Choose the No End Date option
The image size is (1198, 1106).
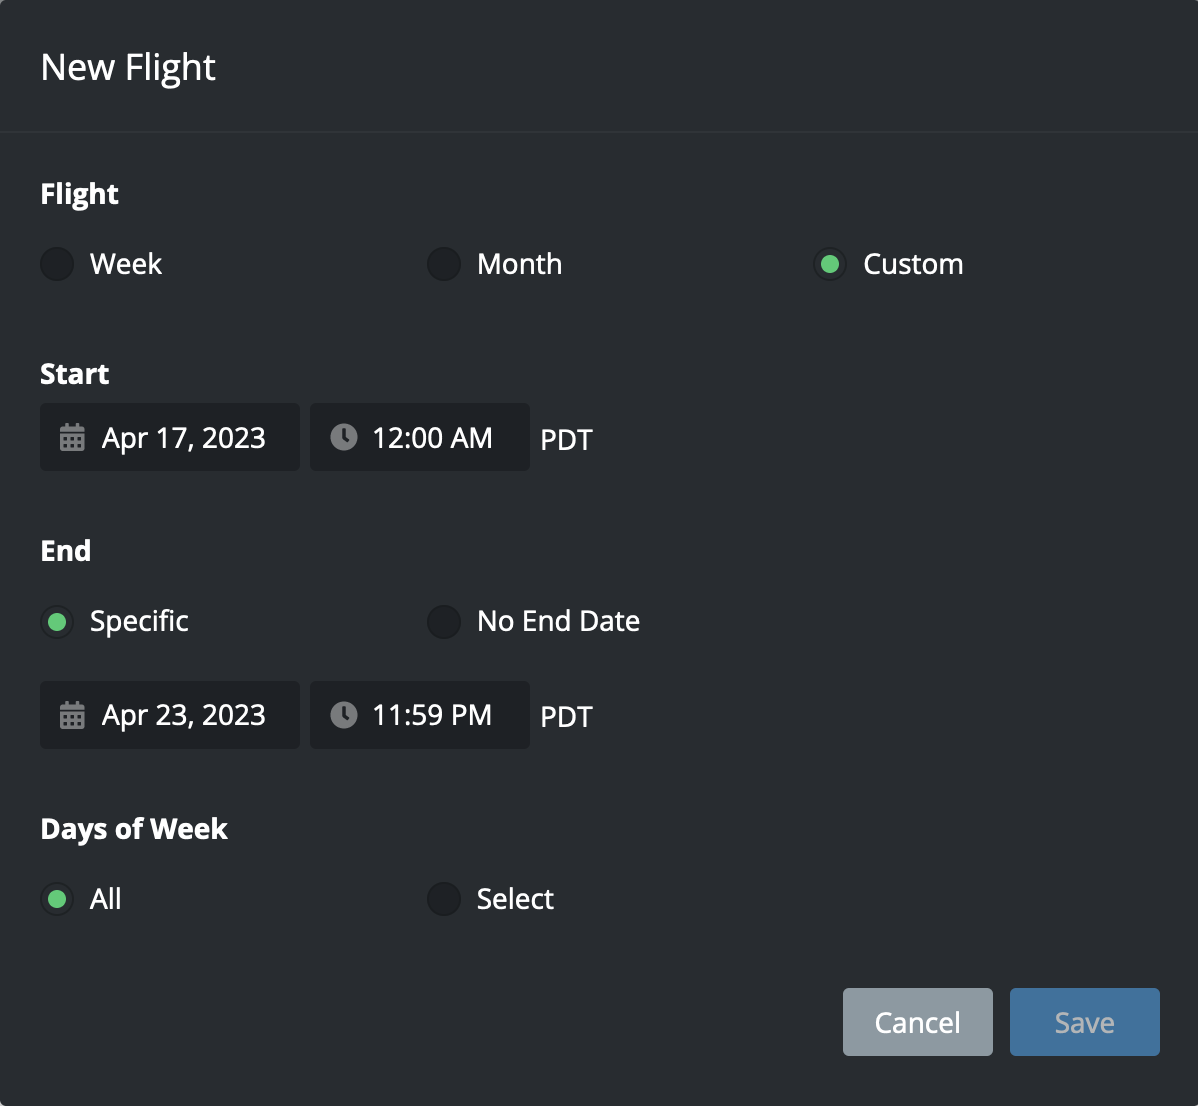tap(444, 622)
